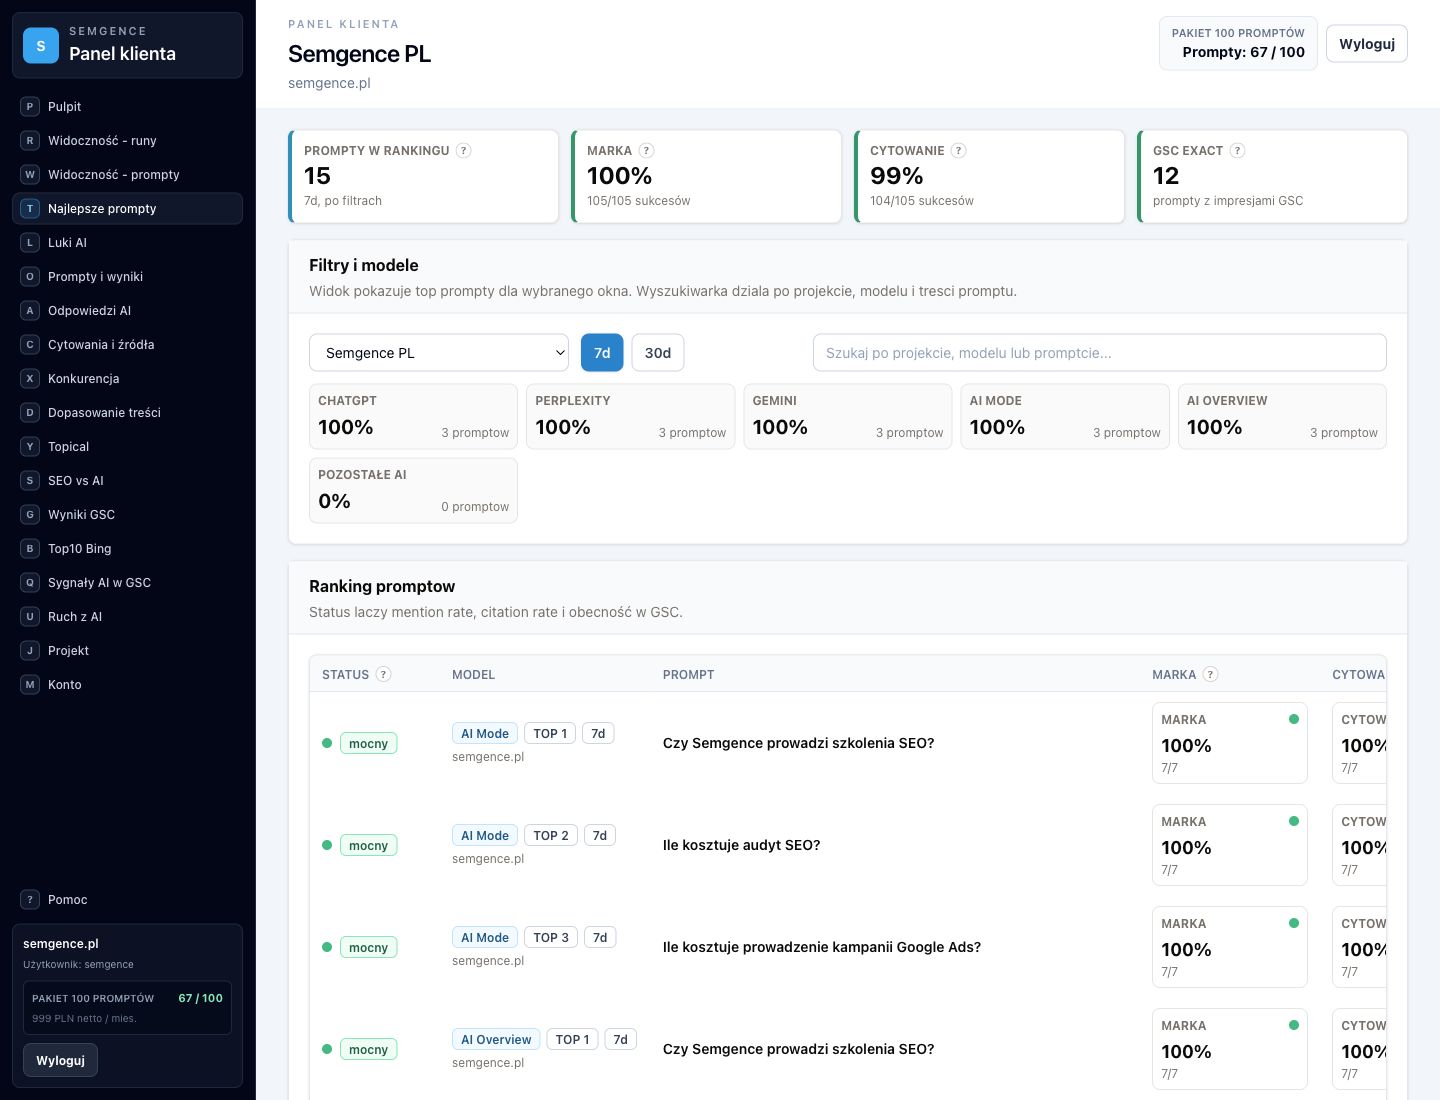Screen dimensions: 1440x1100
Task: Click the Pakiet 100 promptów counter in header
Action: coord(1238,44)
